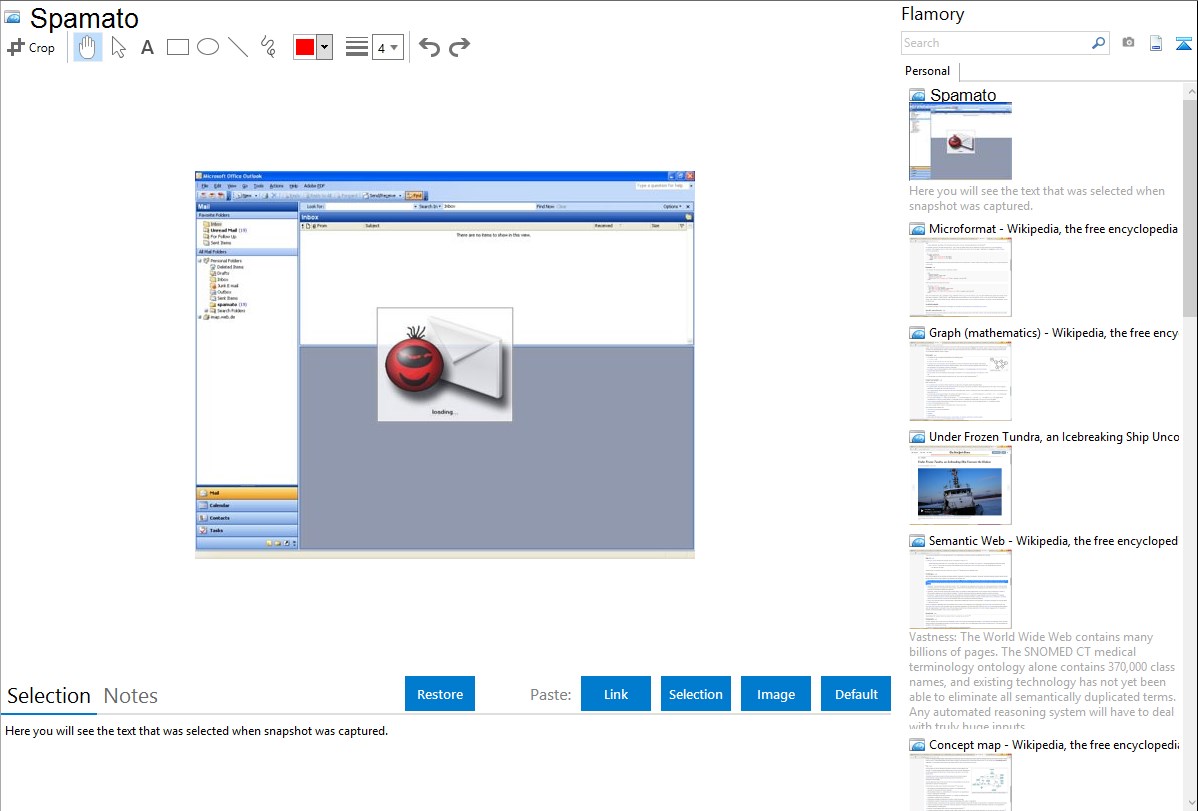Open the Microformat Wikipedia snapshot thumbnail
Screen dimensions: 1198x811
click(x=960, y=276)
